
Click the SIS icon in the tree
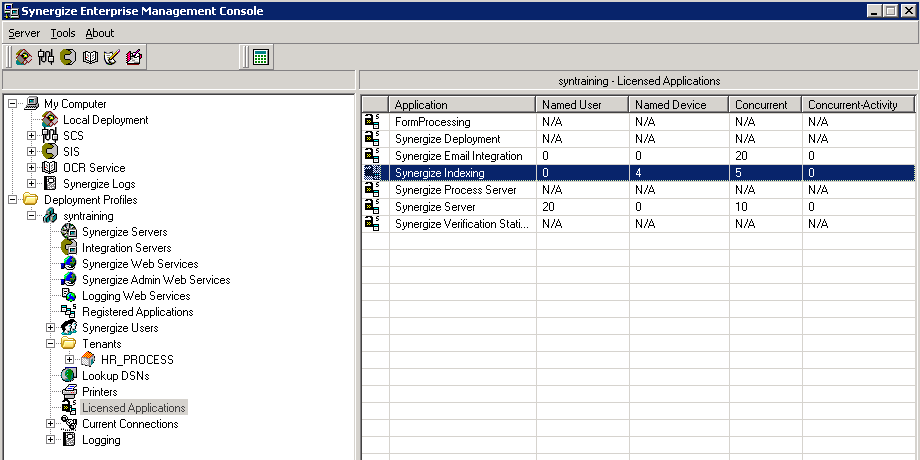click(50, 151)
